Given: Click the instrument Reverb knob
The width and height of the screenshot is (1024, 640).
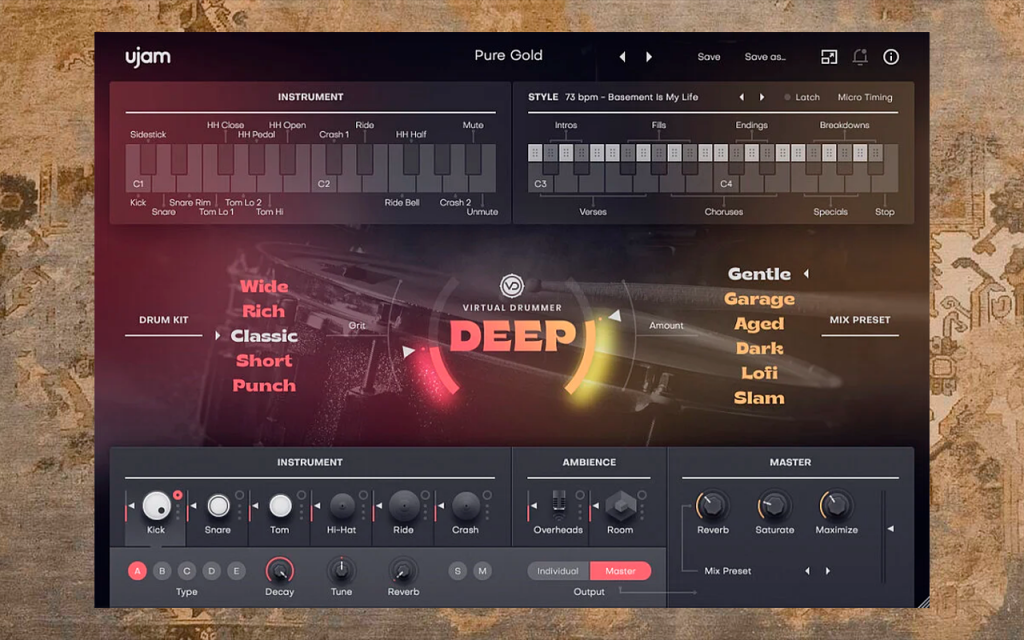Looking at the screenshot, I should (x=403, y=571).
